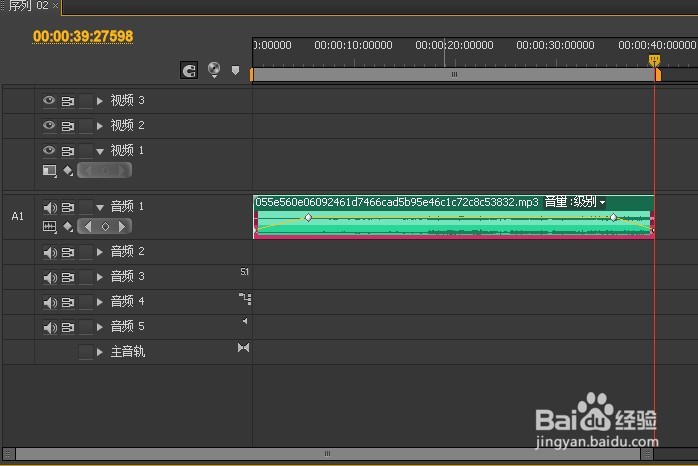This screenshot has width=698, height=466.
Task: Expand the 音频 2 track
Action: pos(100,252)
